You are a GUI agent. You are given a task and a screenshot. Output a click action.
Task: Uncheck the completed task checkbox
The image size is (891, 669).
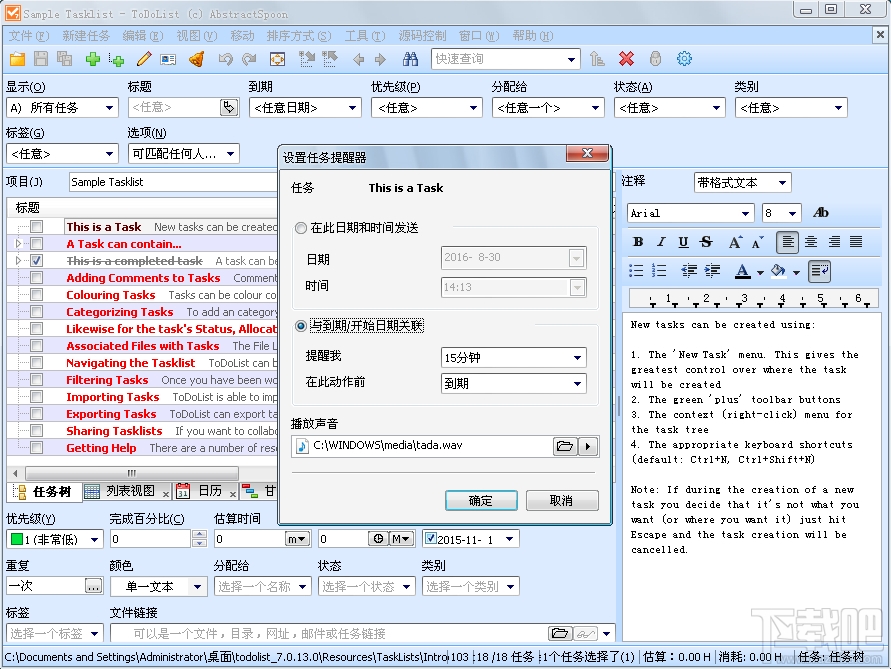(x=36, y=261)
